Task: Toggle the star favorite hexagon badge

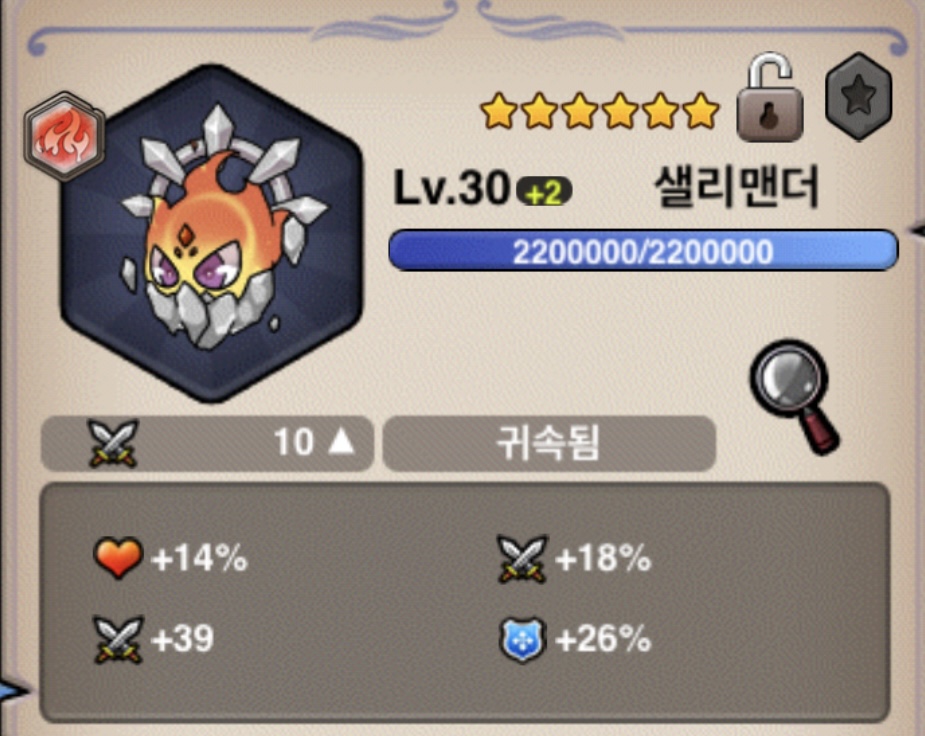Action: pos(858,96)
